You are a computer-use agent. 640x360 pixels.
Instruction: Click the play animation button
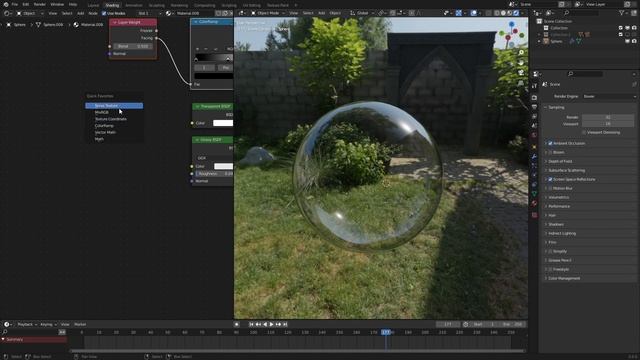[x=271, y=324]
